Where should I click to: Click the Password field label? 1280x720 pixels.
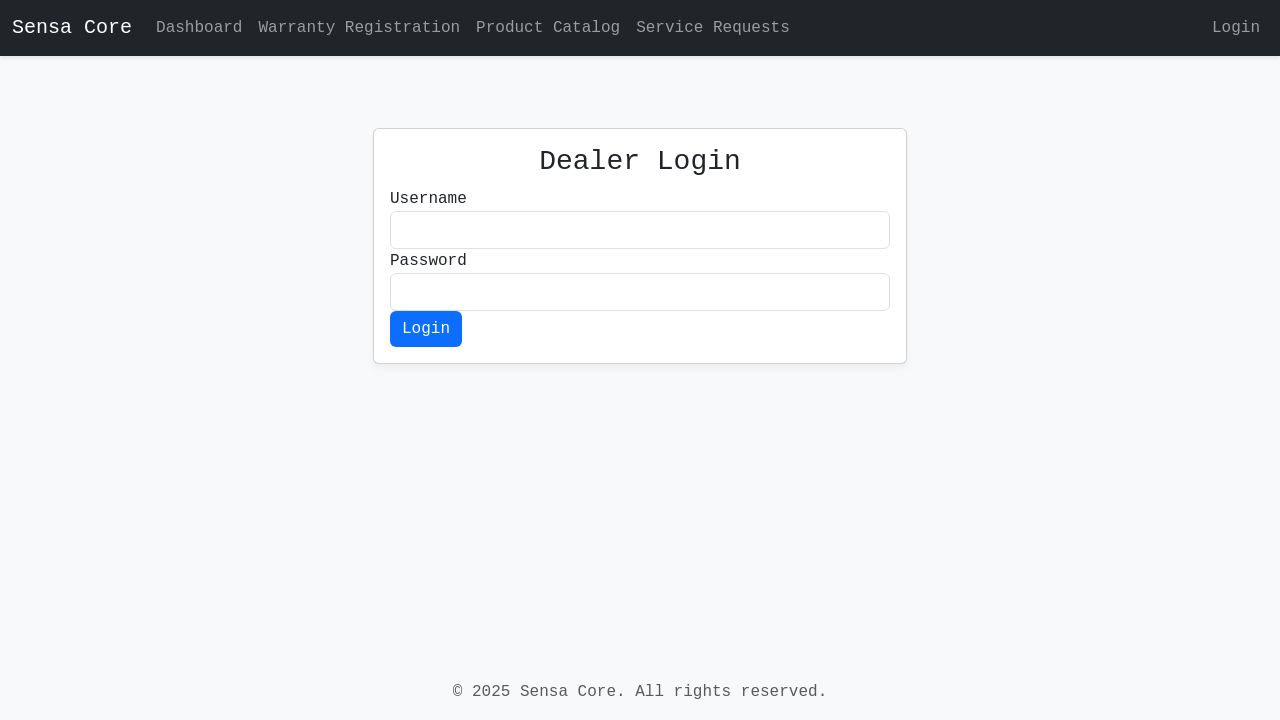pos(428,261)
